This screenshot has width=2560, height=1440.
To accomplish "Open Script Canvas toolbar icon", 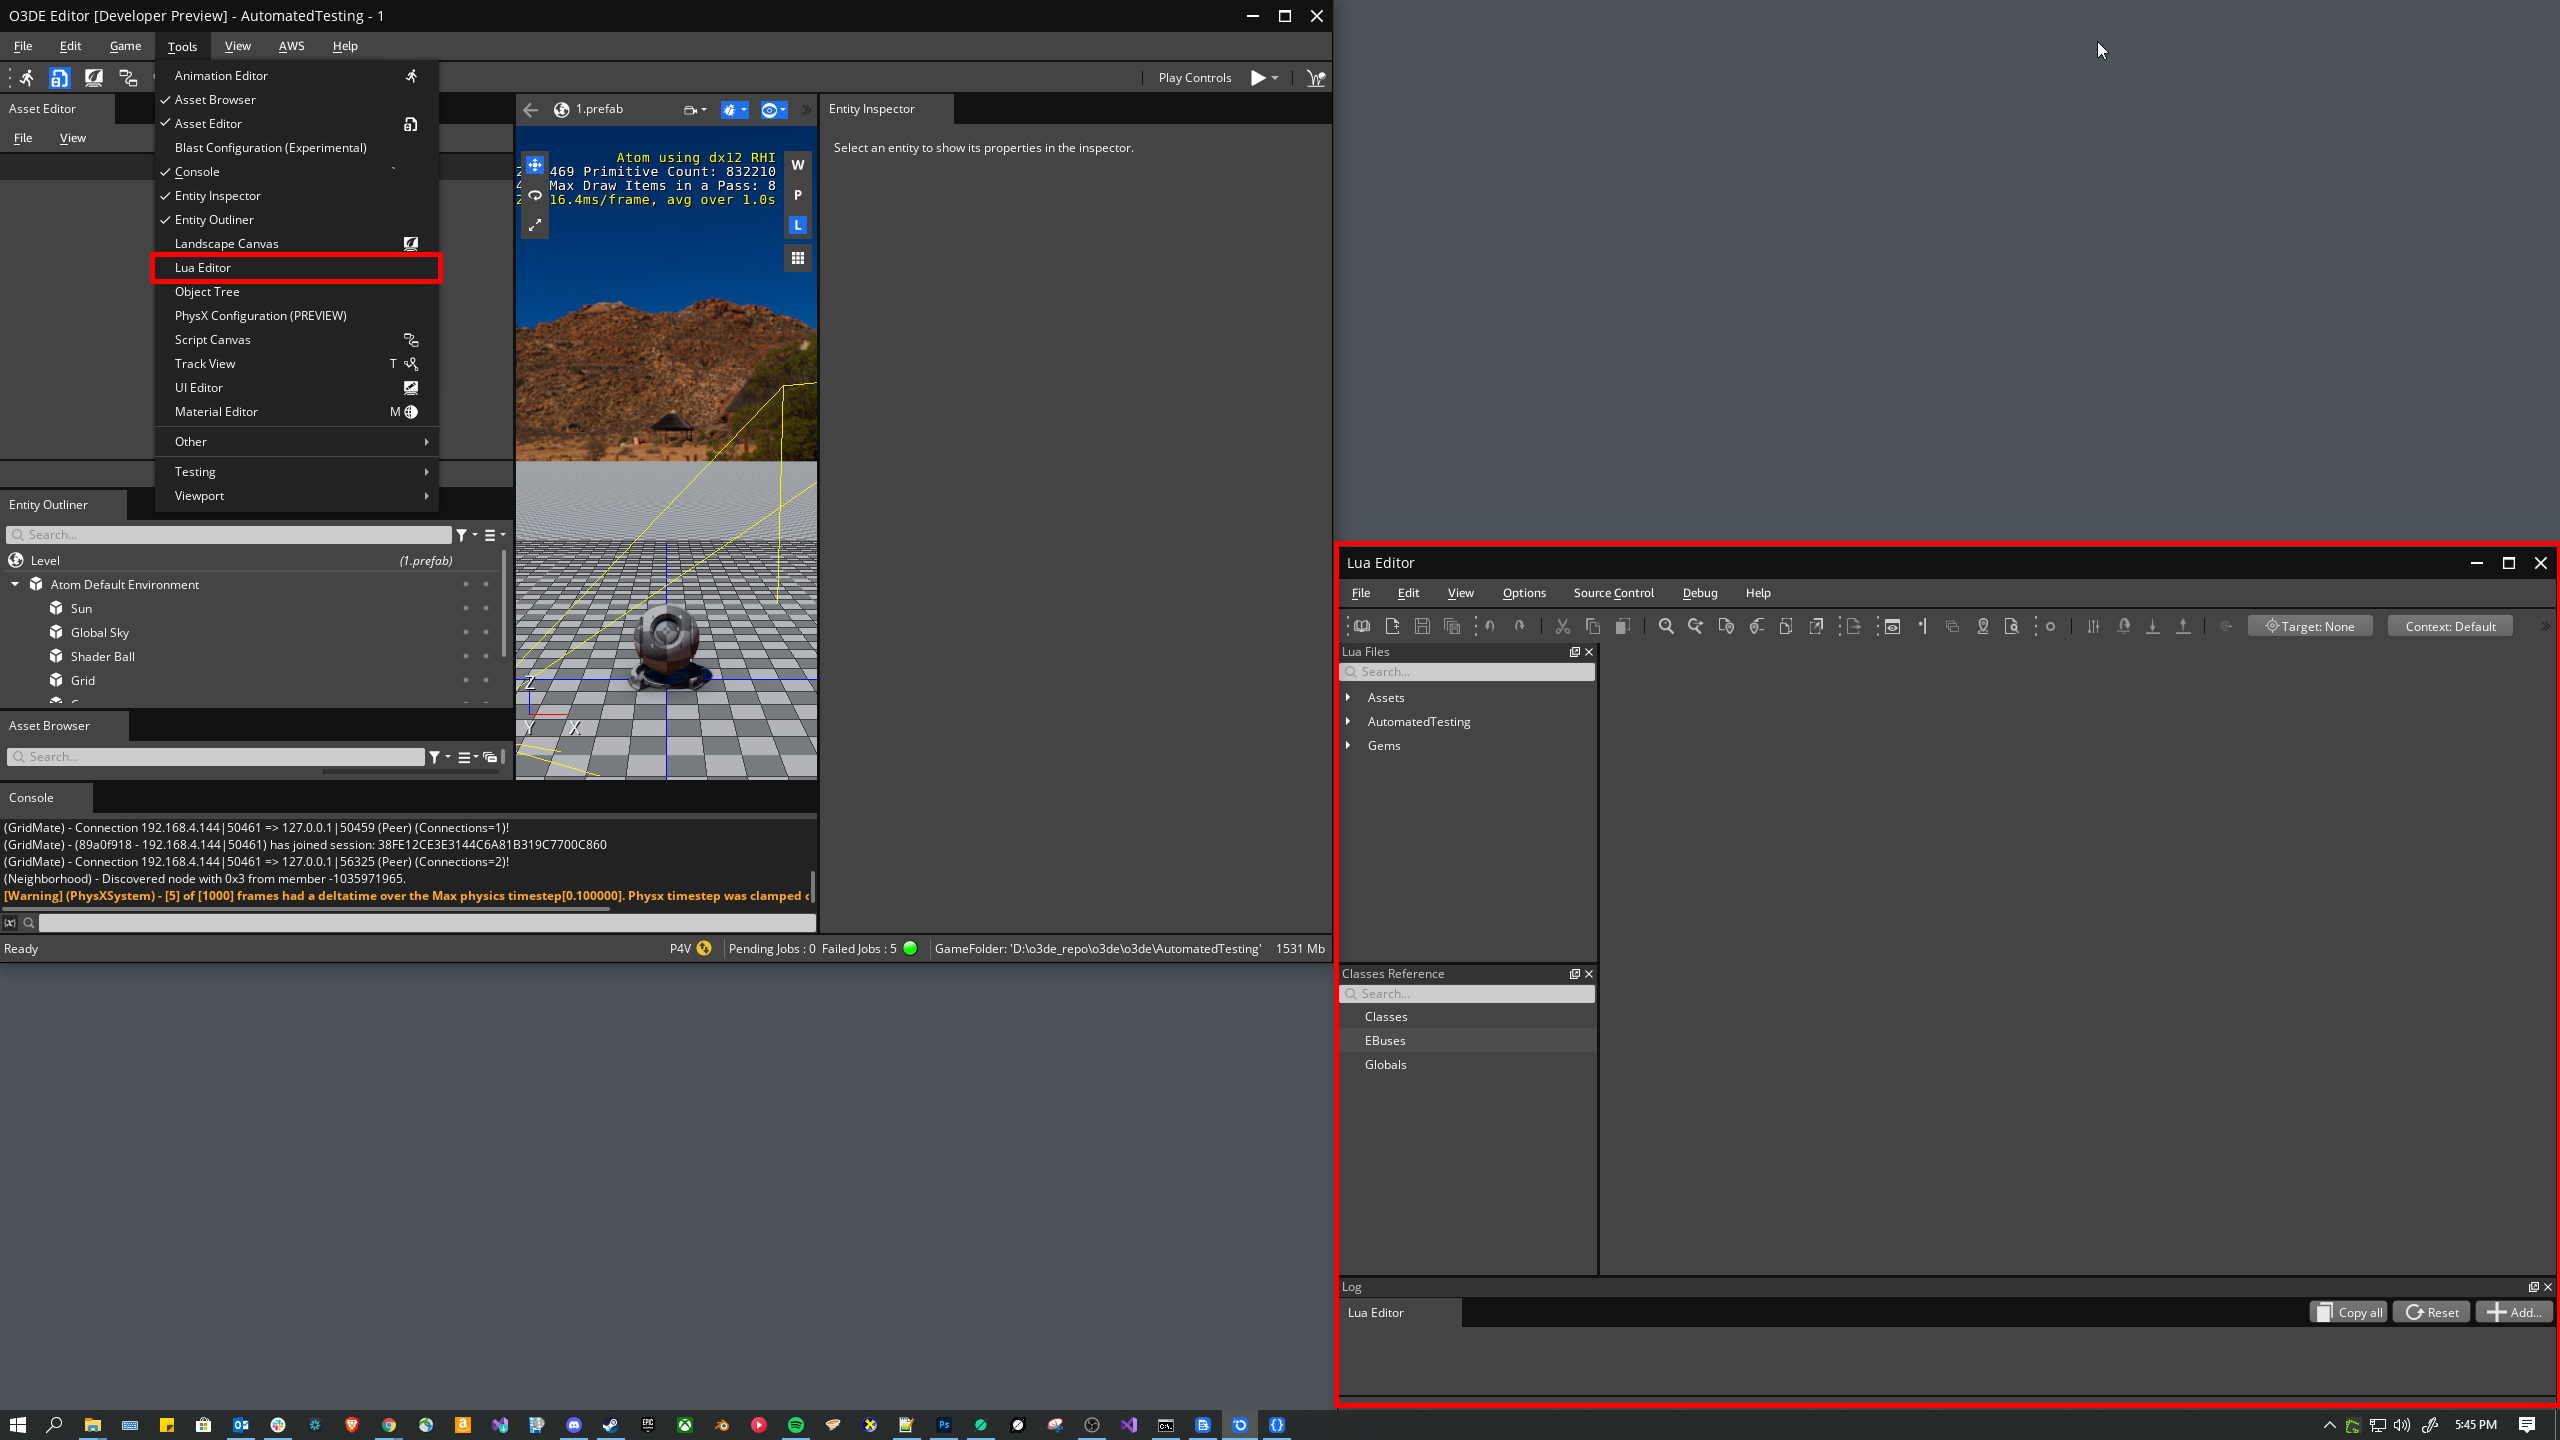I will coord(128,77).
